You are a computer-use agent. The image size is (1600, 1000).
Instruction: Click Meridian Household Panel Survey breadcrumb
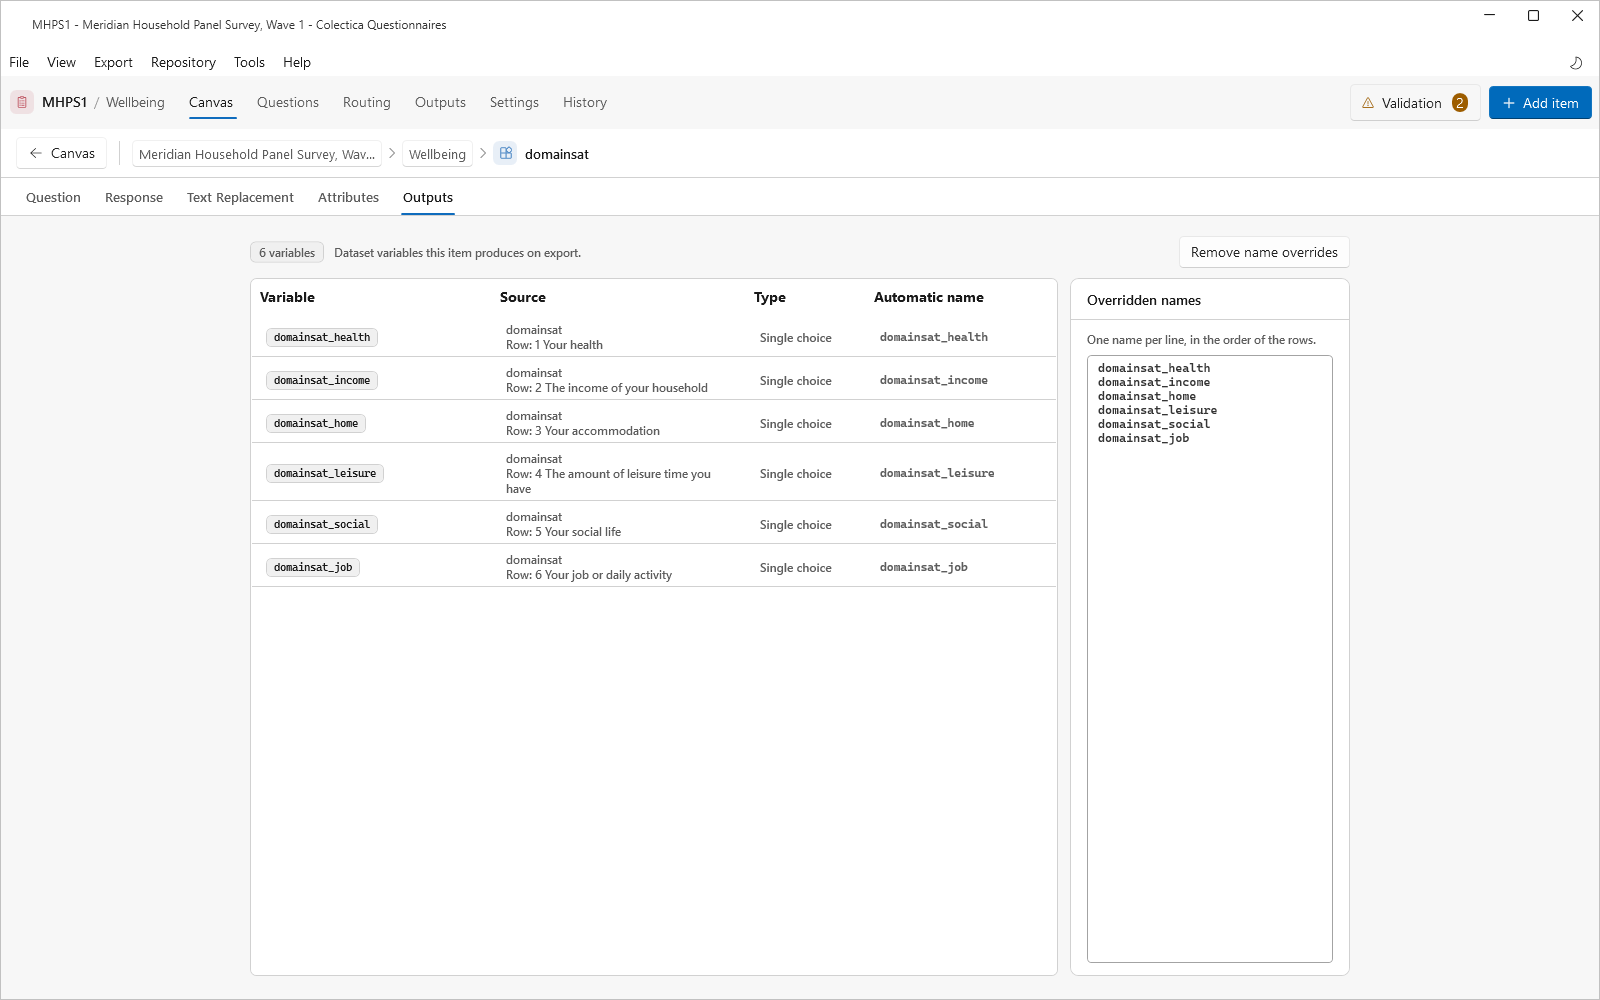[x=257, y=154]
